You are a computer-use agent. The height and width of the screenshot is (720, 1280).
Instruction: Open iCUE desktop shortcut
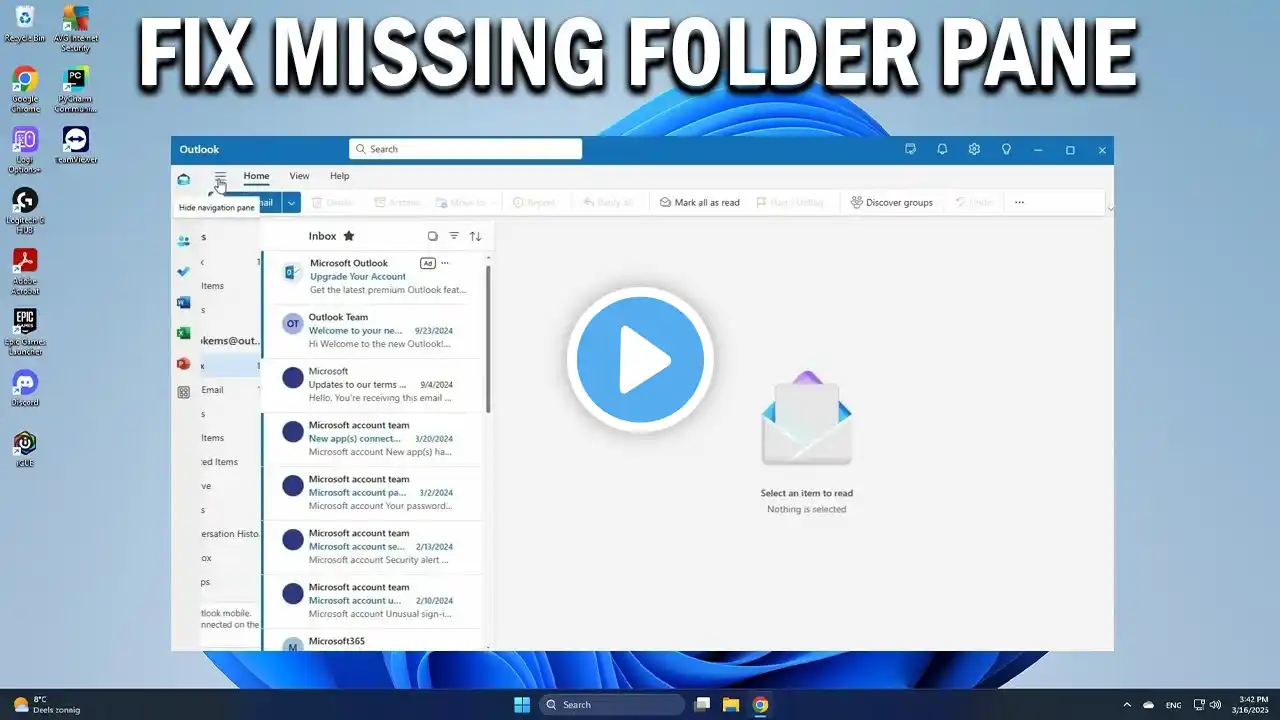(x=25, y=448)
